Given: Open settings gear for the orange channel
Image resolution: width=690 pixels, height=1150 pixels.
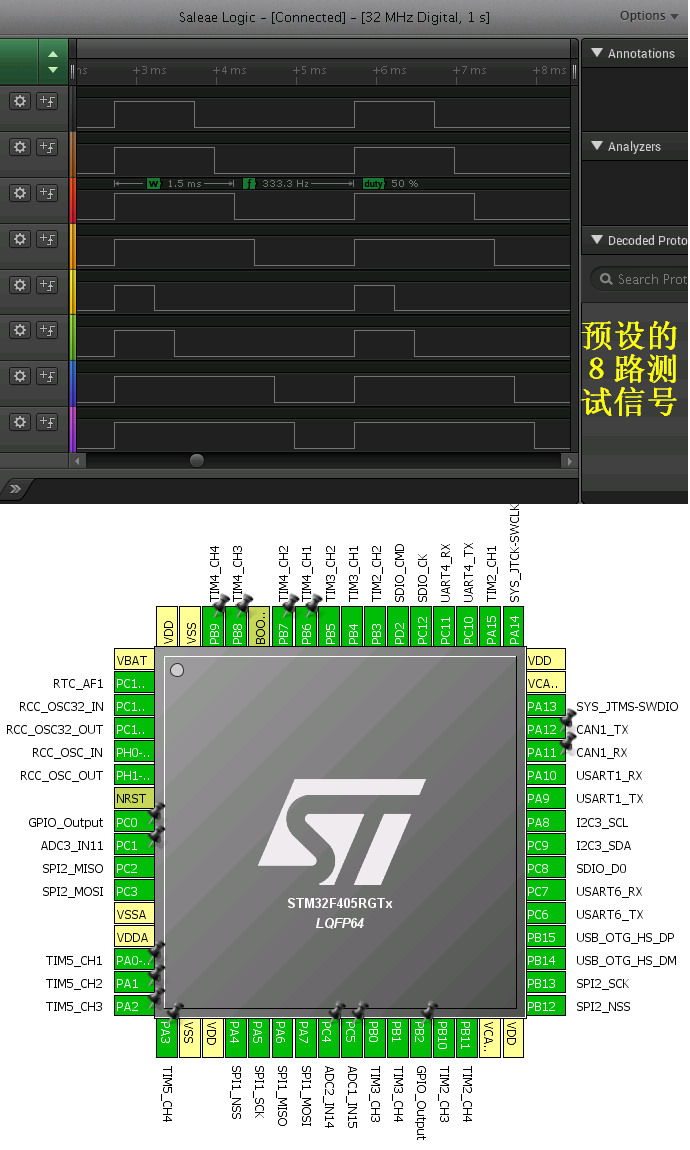Looking at the screenshot, I should 20,238.
